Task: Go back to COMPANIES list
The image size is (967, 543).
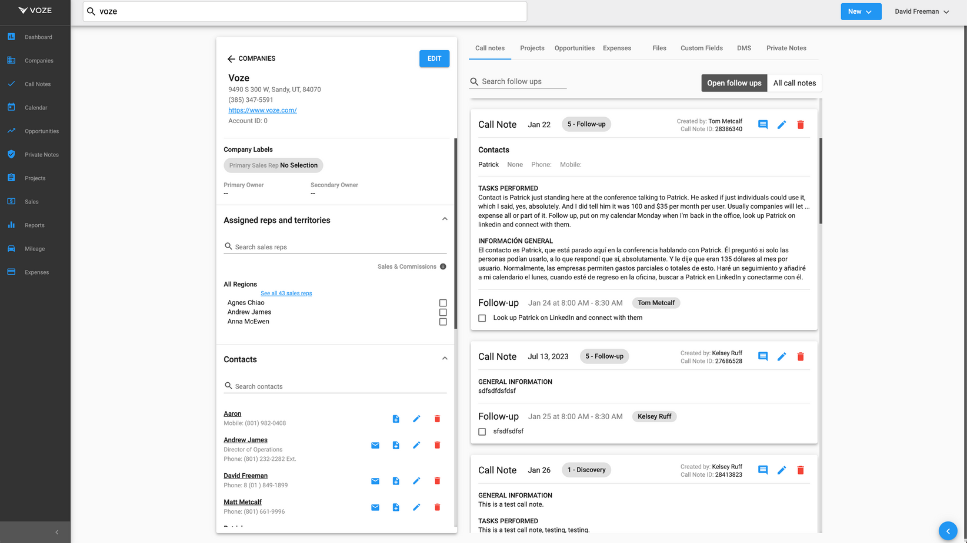Action: point(251,59)
